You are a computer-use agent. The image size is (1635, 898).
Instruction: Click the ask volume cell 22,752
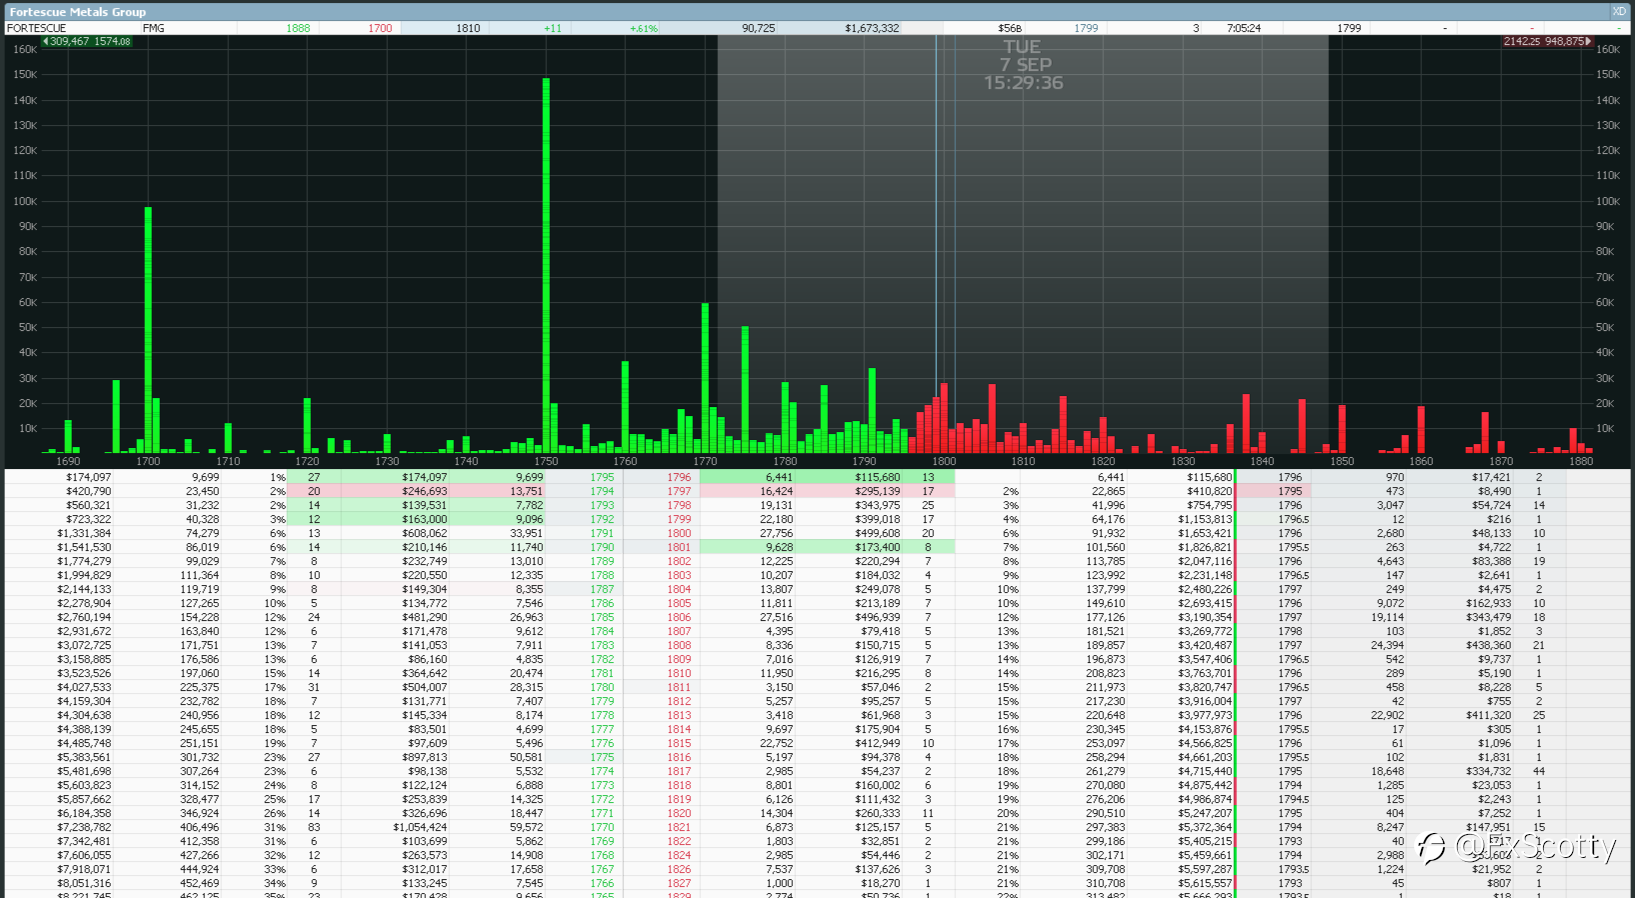coord(776,743)
